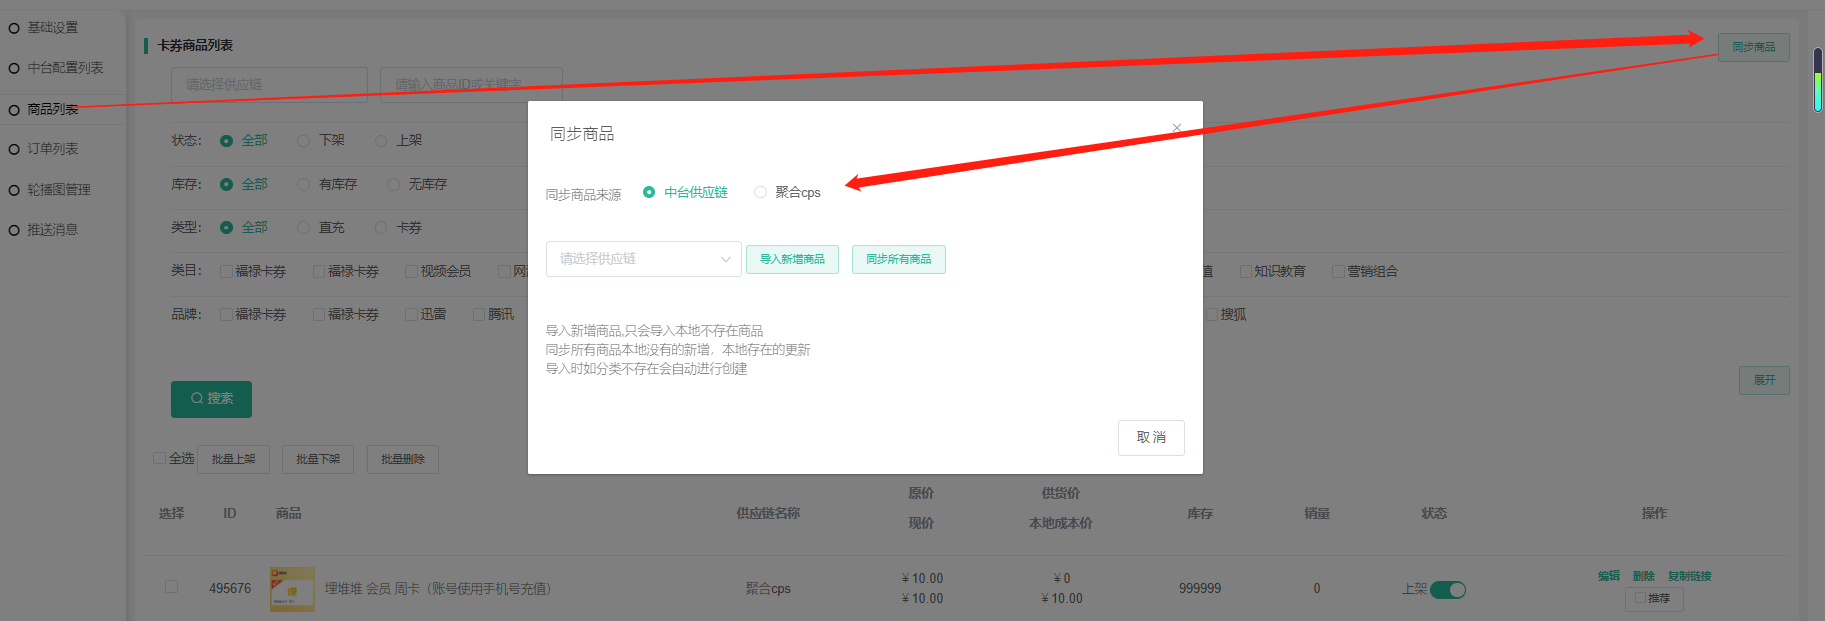Select 全部 radio for 状态
This screenshot has width=1825, height=621.
coord(243,140)
